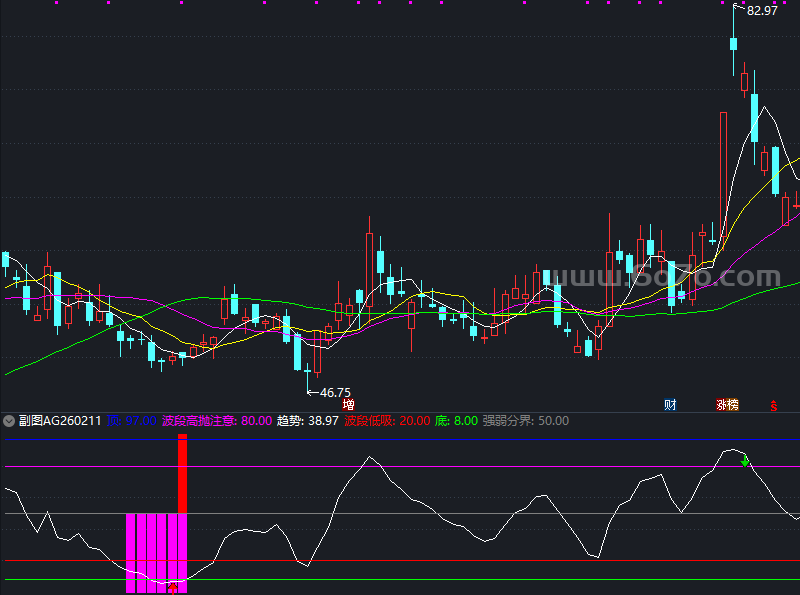The height and width of the screenshot is (595, 800).
Task: Click the 趋势 38.97 value label
Action: [x=307, y=421]
